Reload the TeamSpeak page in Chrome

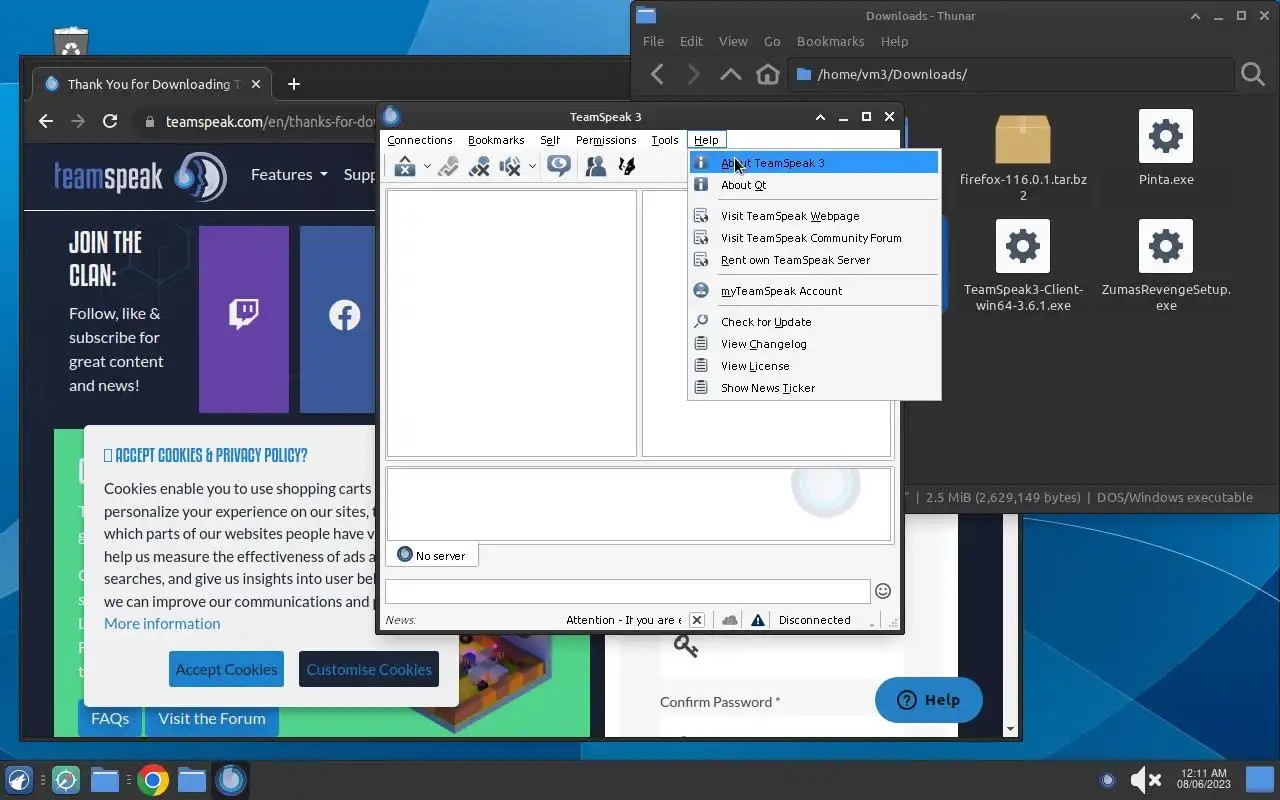coord(110,121)
